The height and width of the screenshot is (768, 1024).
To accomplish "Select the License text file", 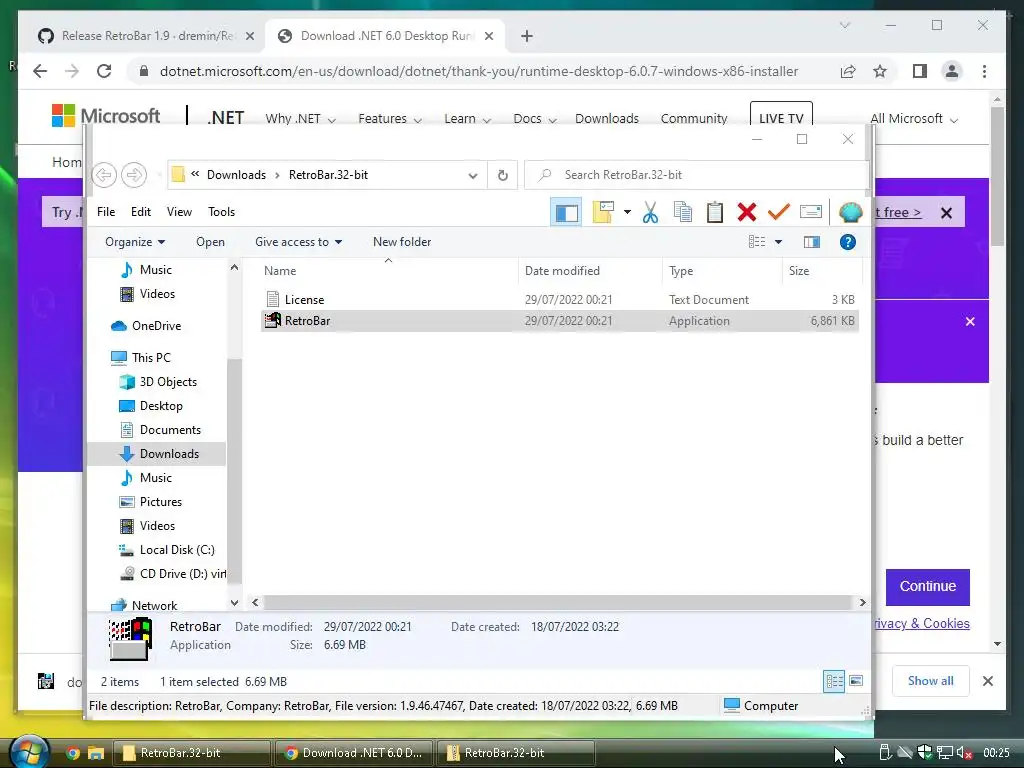I will click(560, 300).
